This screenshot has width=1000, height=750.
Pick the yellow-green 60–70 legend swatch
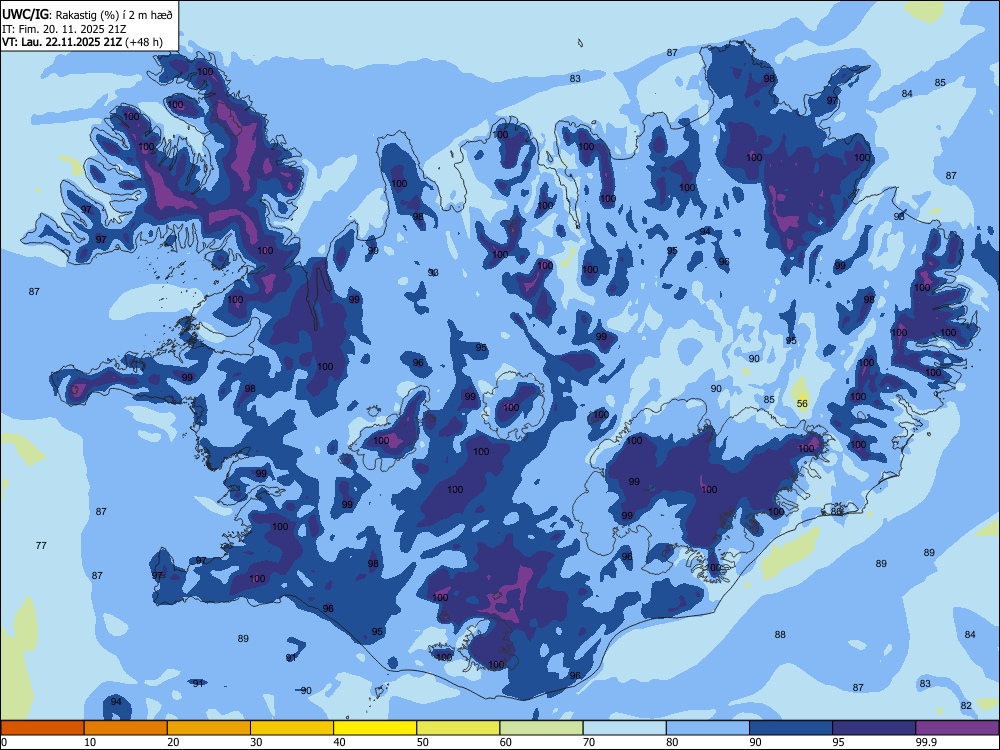click(x=541, y=728)
